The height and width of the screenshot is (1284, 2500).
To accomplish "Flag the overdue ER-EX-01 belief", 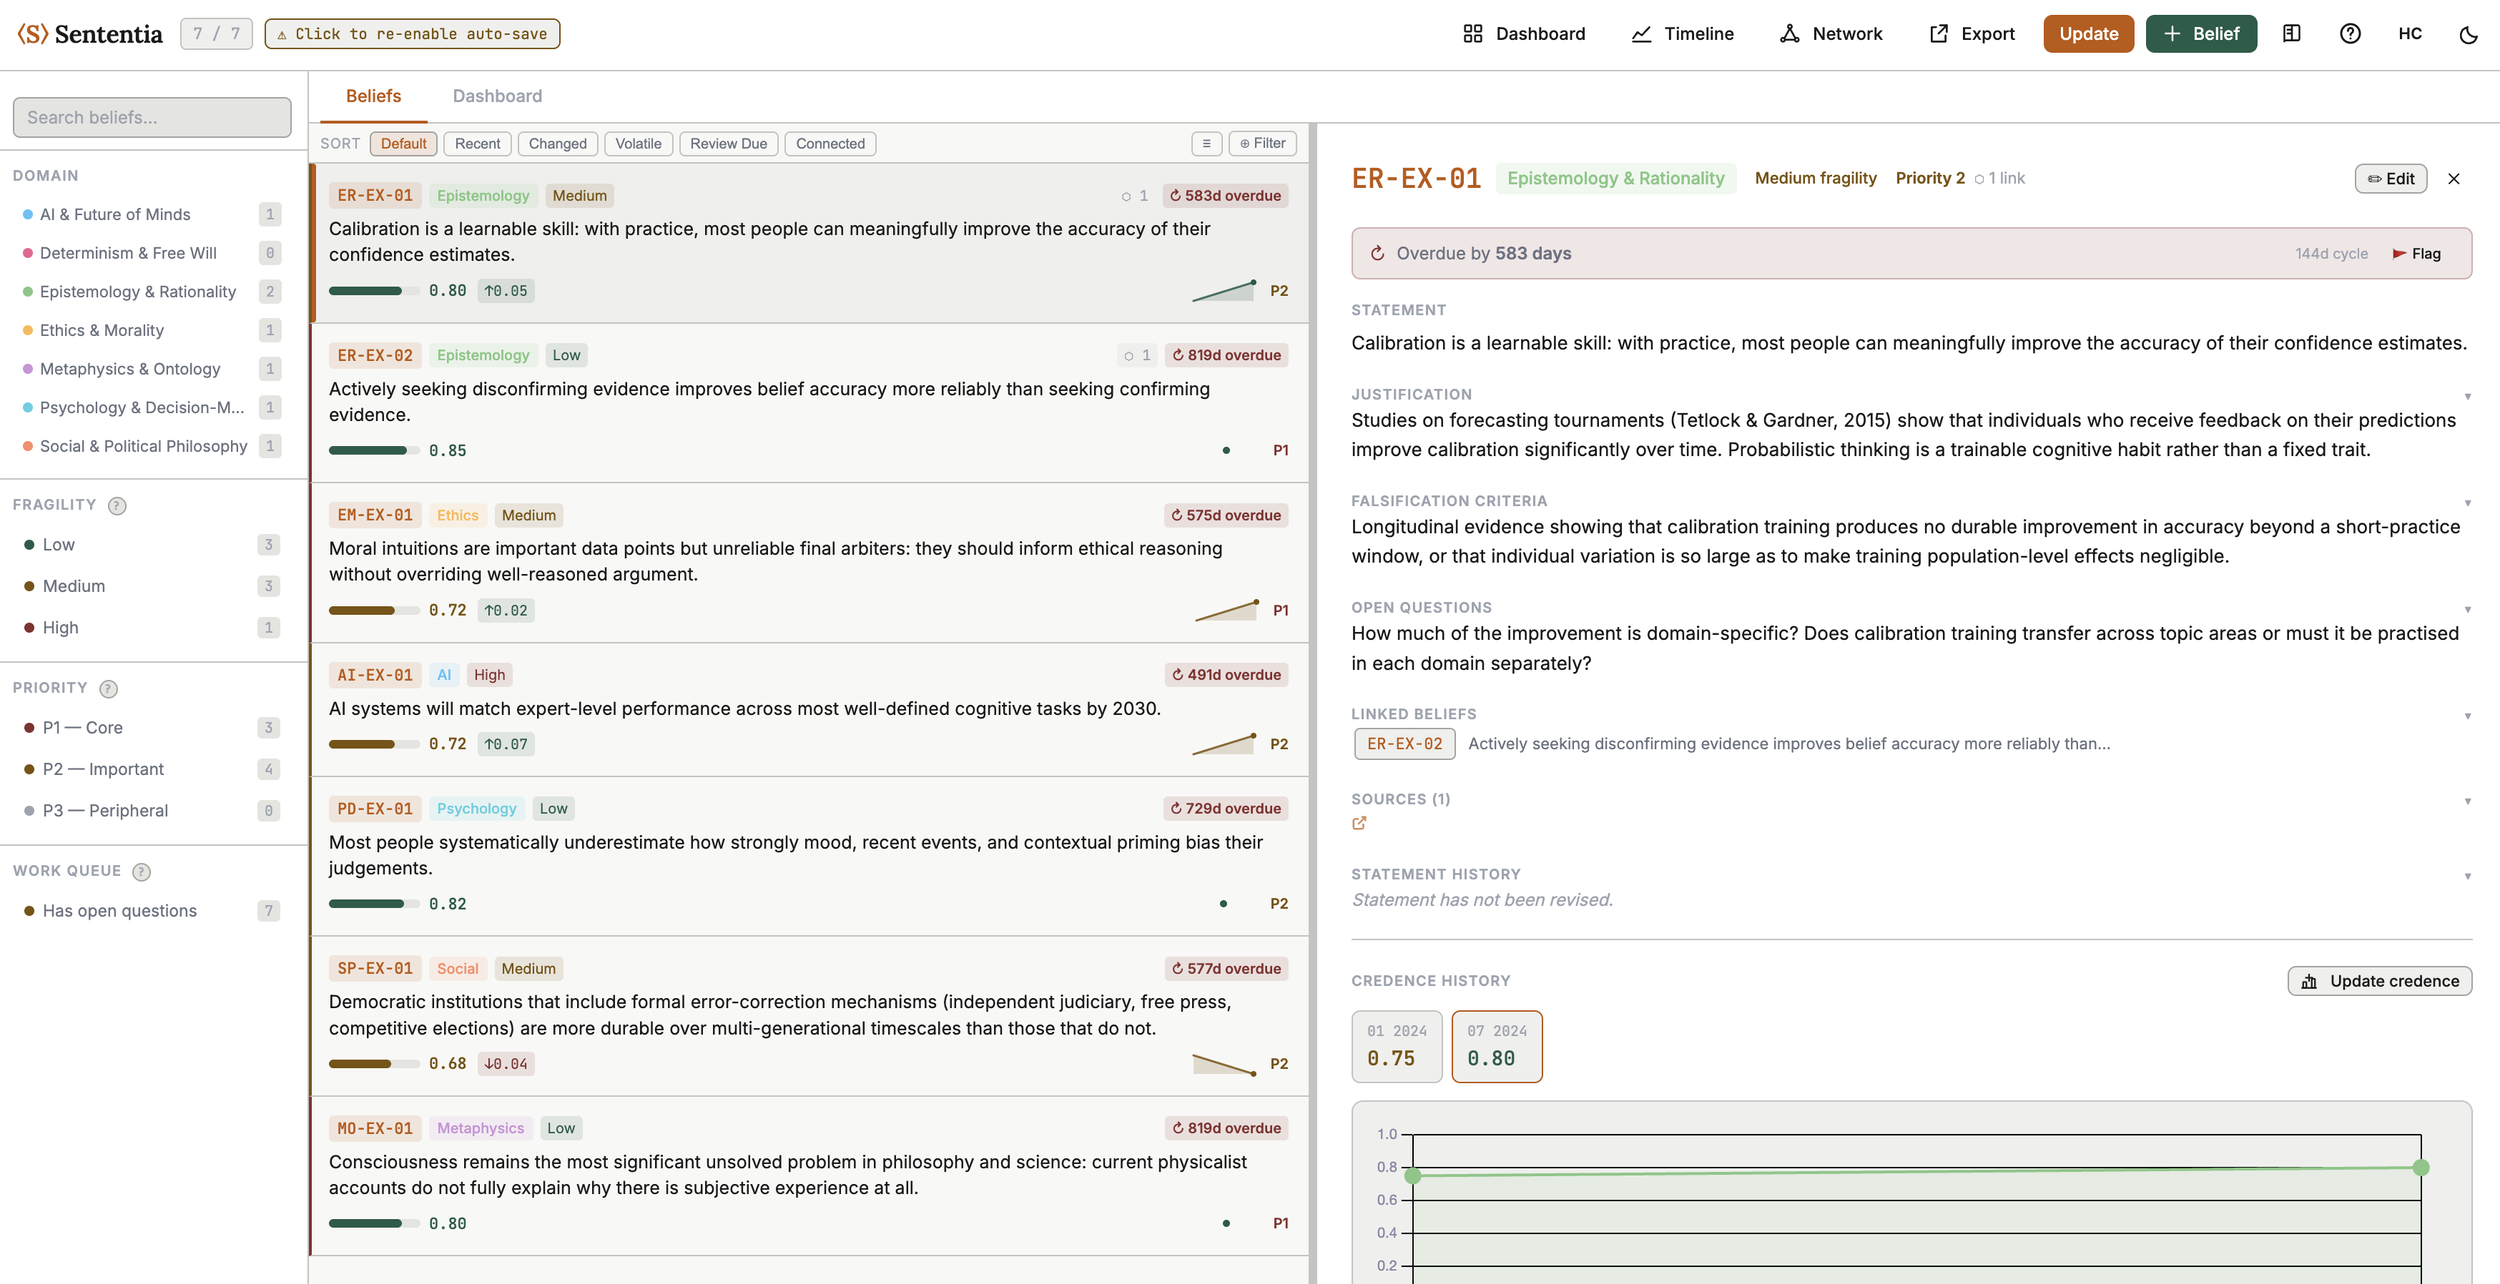I will [2416, 253].
